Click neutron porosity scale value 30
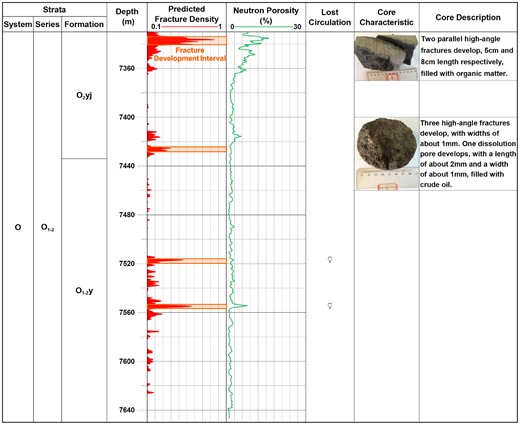 point(297,27)
